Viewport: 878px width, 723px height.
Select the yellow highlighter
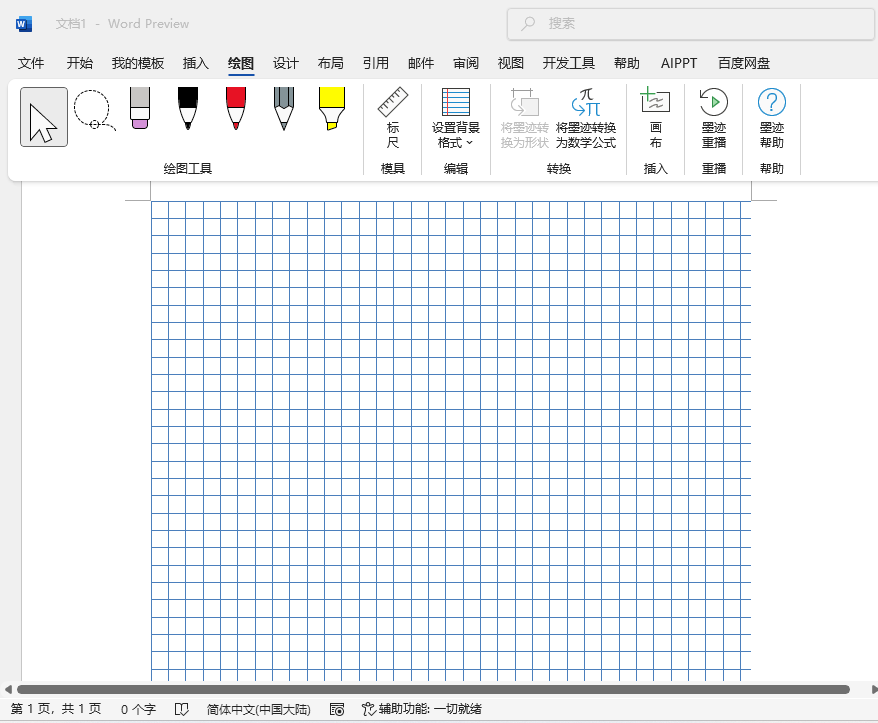click(331, 108)
